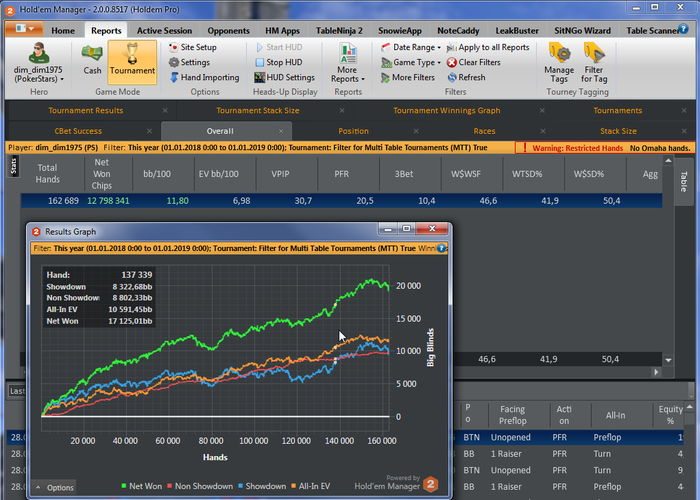Image resolution: width=700 pixels, height=500 pixels.
Task: Sort by the W$WSF column header
Action: (466, 174)
